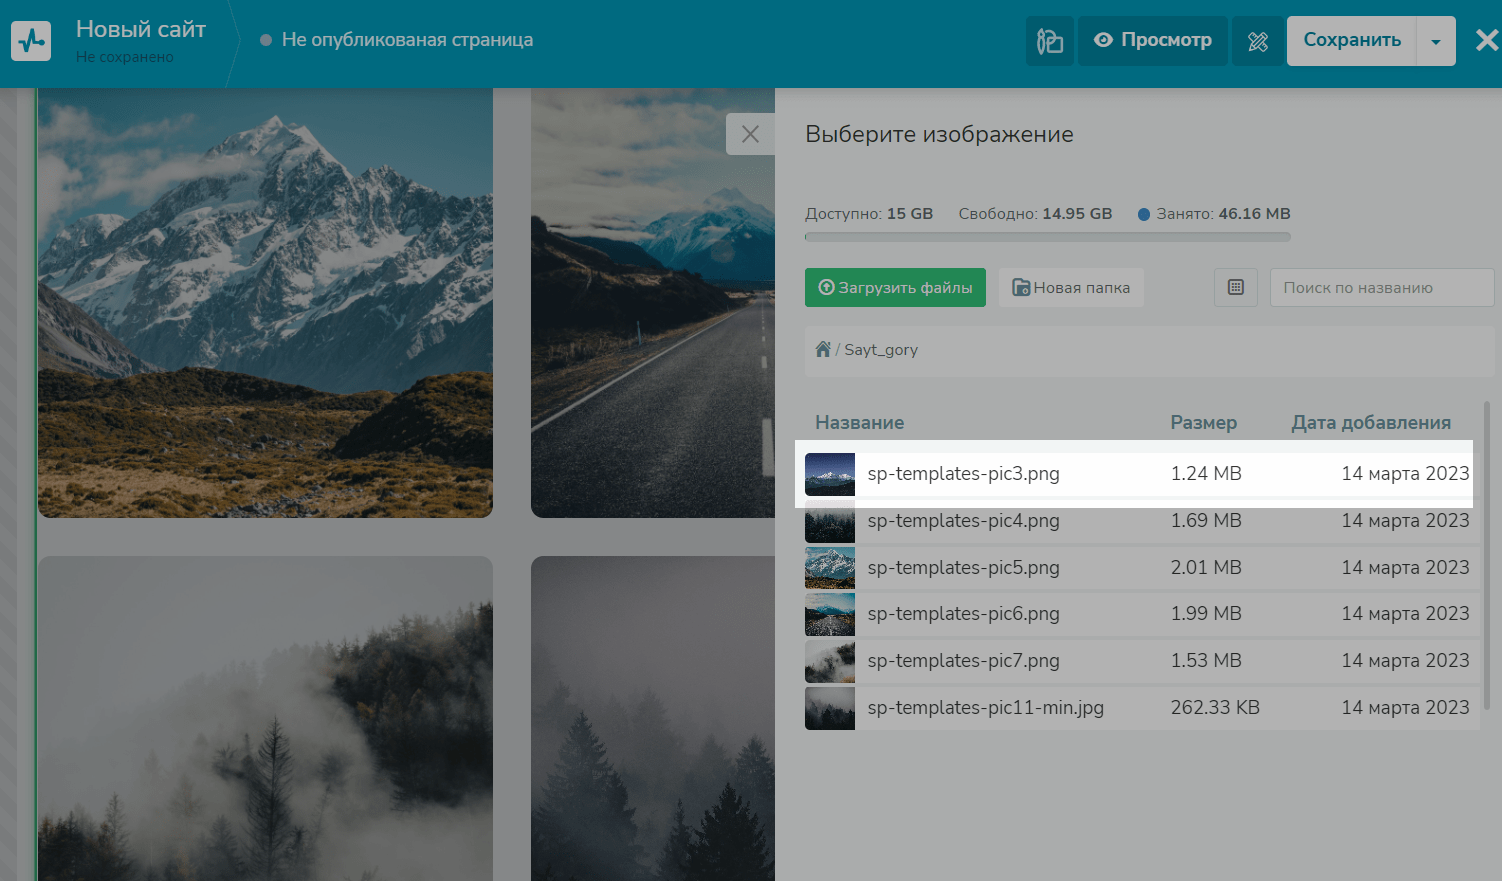Image resolution: width=1502 pixels, height=881 pixels.
Task: Choose the sp-templates-pic6.png thumbnail
Action: [x=830, y=614]
